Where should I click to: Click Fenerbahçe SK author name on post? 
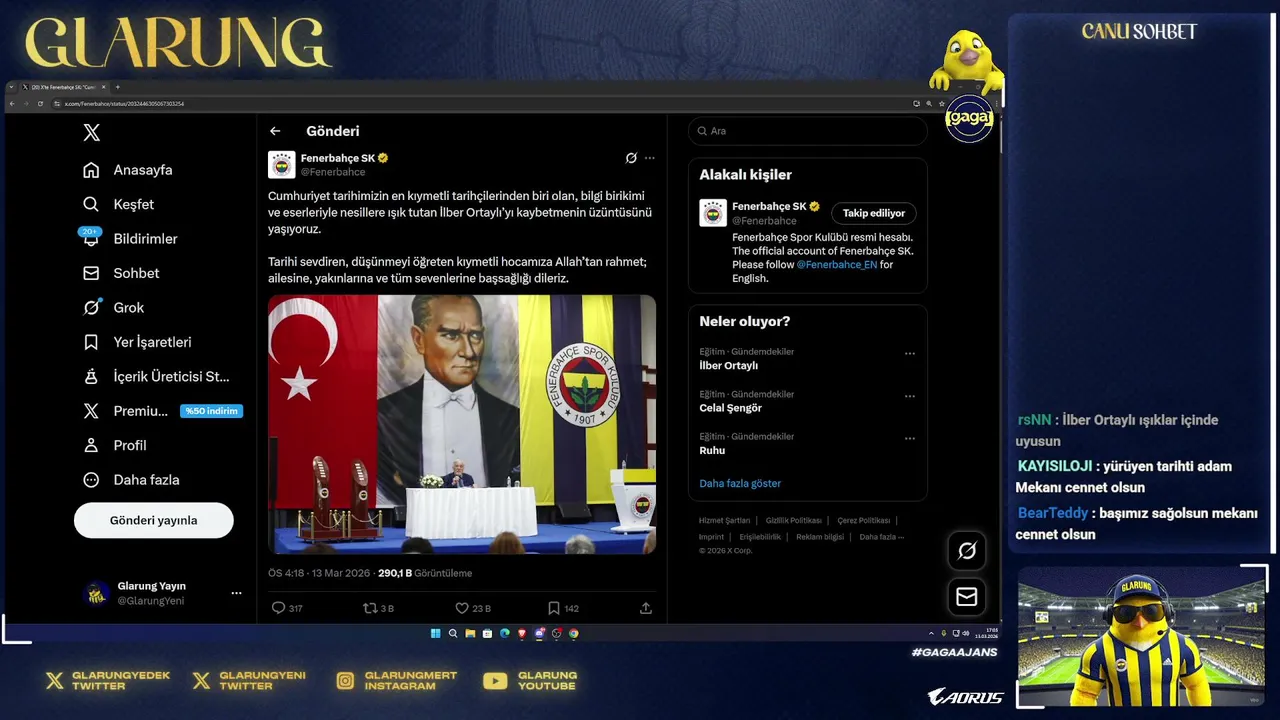338,158
